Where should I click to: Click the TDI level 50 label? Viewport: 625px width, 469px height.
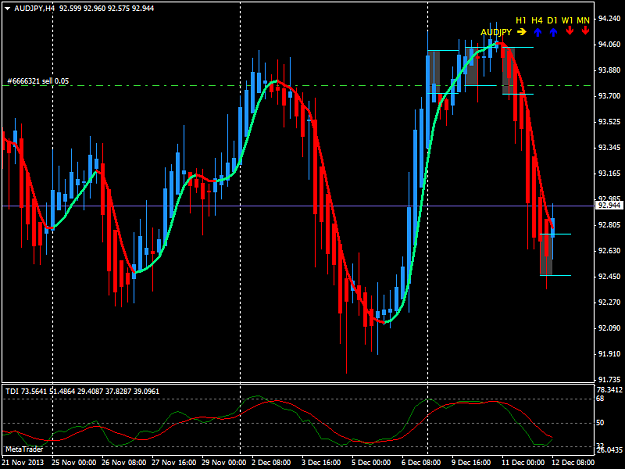click(x=600, y=423)
